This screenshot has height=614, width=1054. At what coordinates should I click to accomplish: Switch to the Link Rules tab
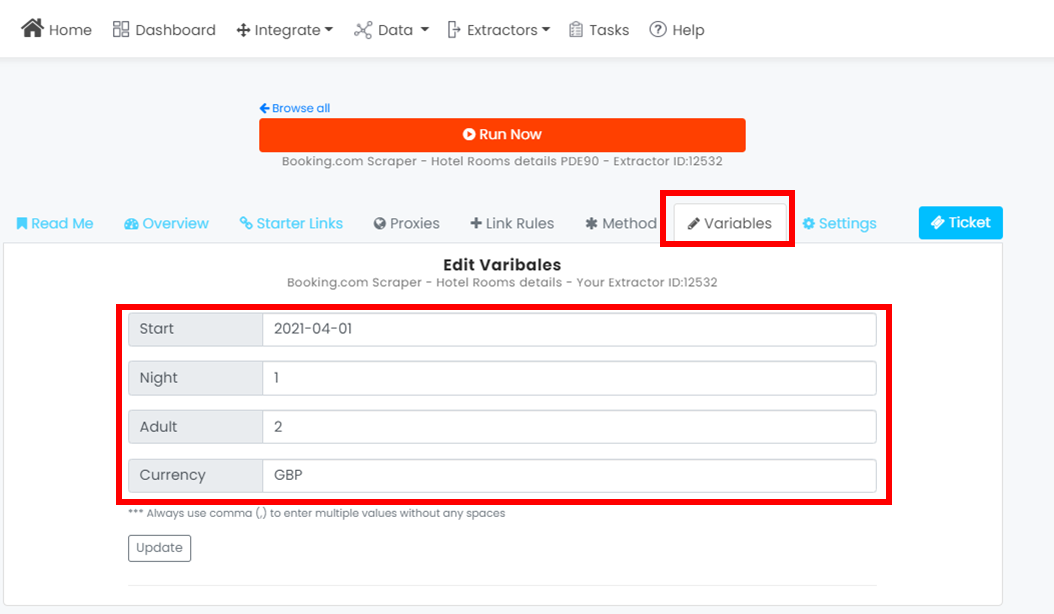(512, 223)
